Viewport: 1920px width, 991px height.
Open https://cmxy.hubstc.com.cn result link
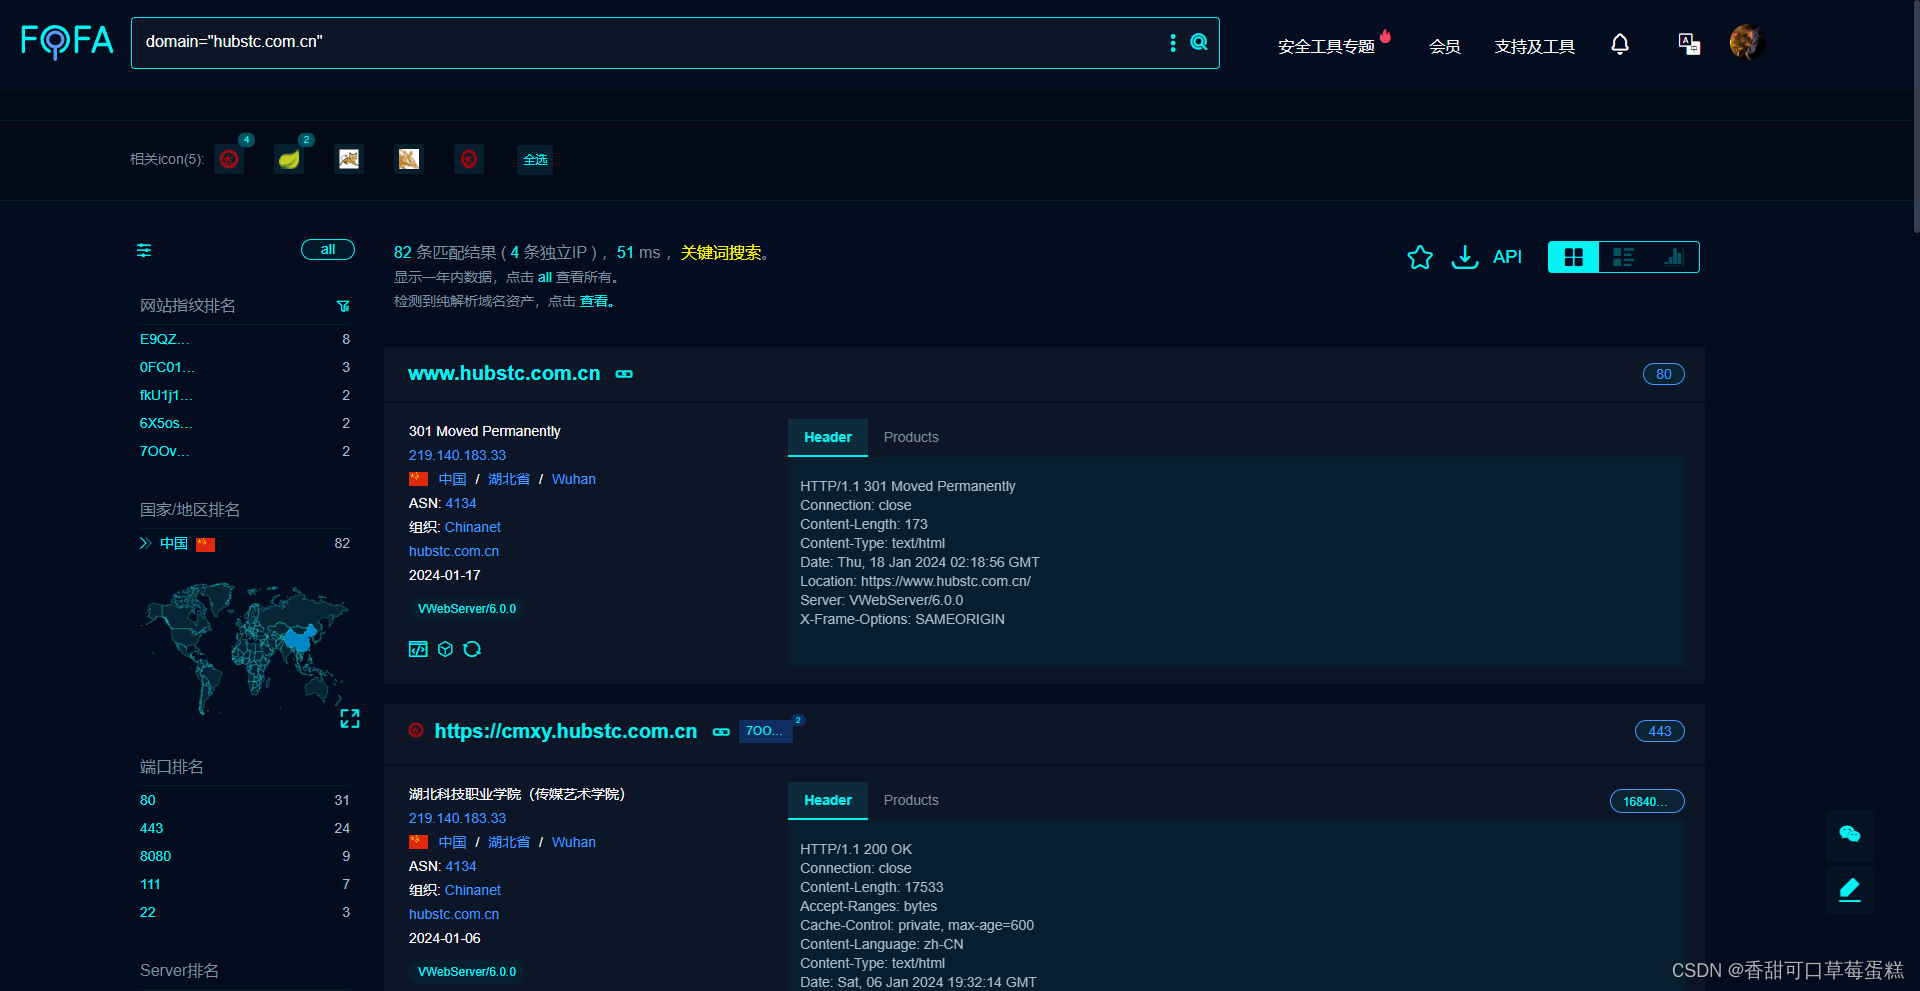click(x=566, y=731)
